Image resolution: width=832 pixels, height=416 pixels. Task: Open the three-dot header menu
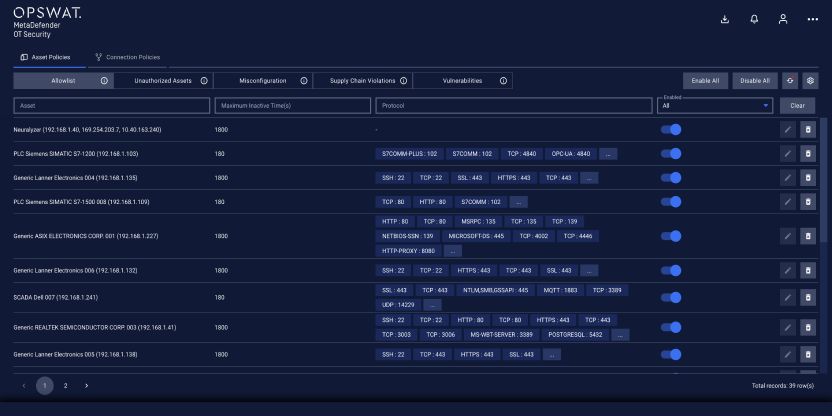coord(812,19)
